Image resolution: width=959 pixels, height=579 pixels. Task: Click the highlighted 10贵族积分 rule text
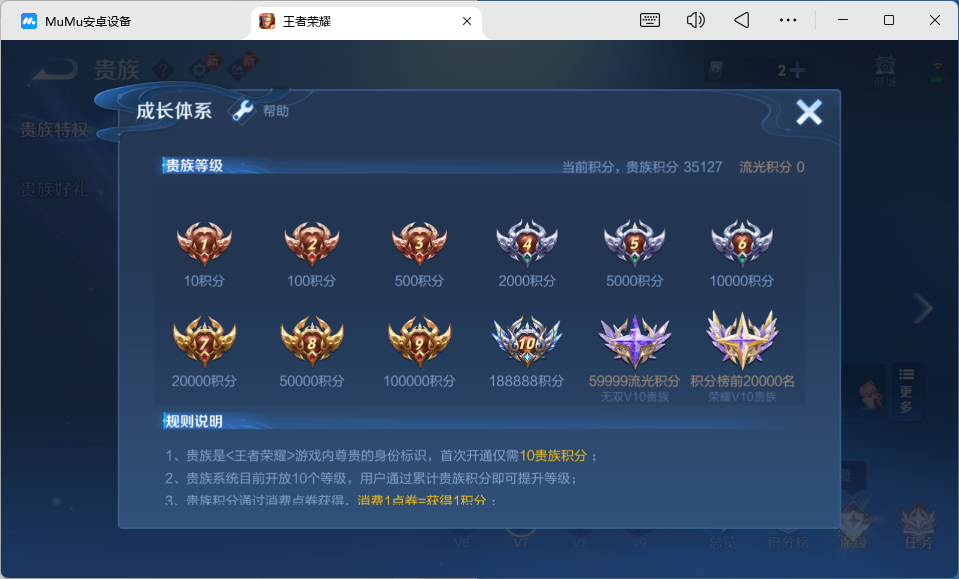(554, 456)
